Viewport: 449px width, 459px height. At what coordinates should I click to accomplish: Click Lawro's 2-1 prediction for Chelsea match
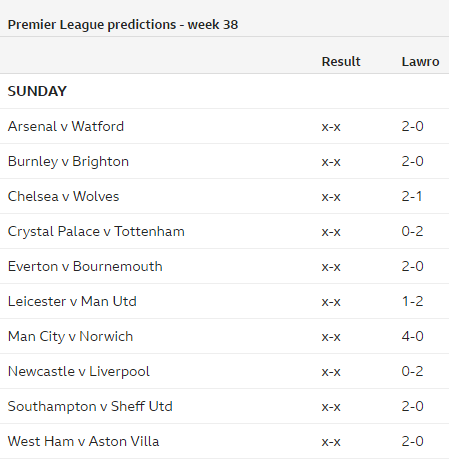[412, 196]
